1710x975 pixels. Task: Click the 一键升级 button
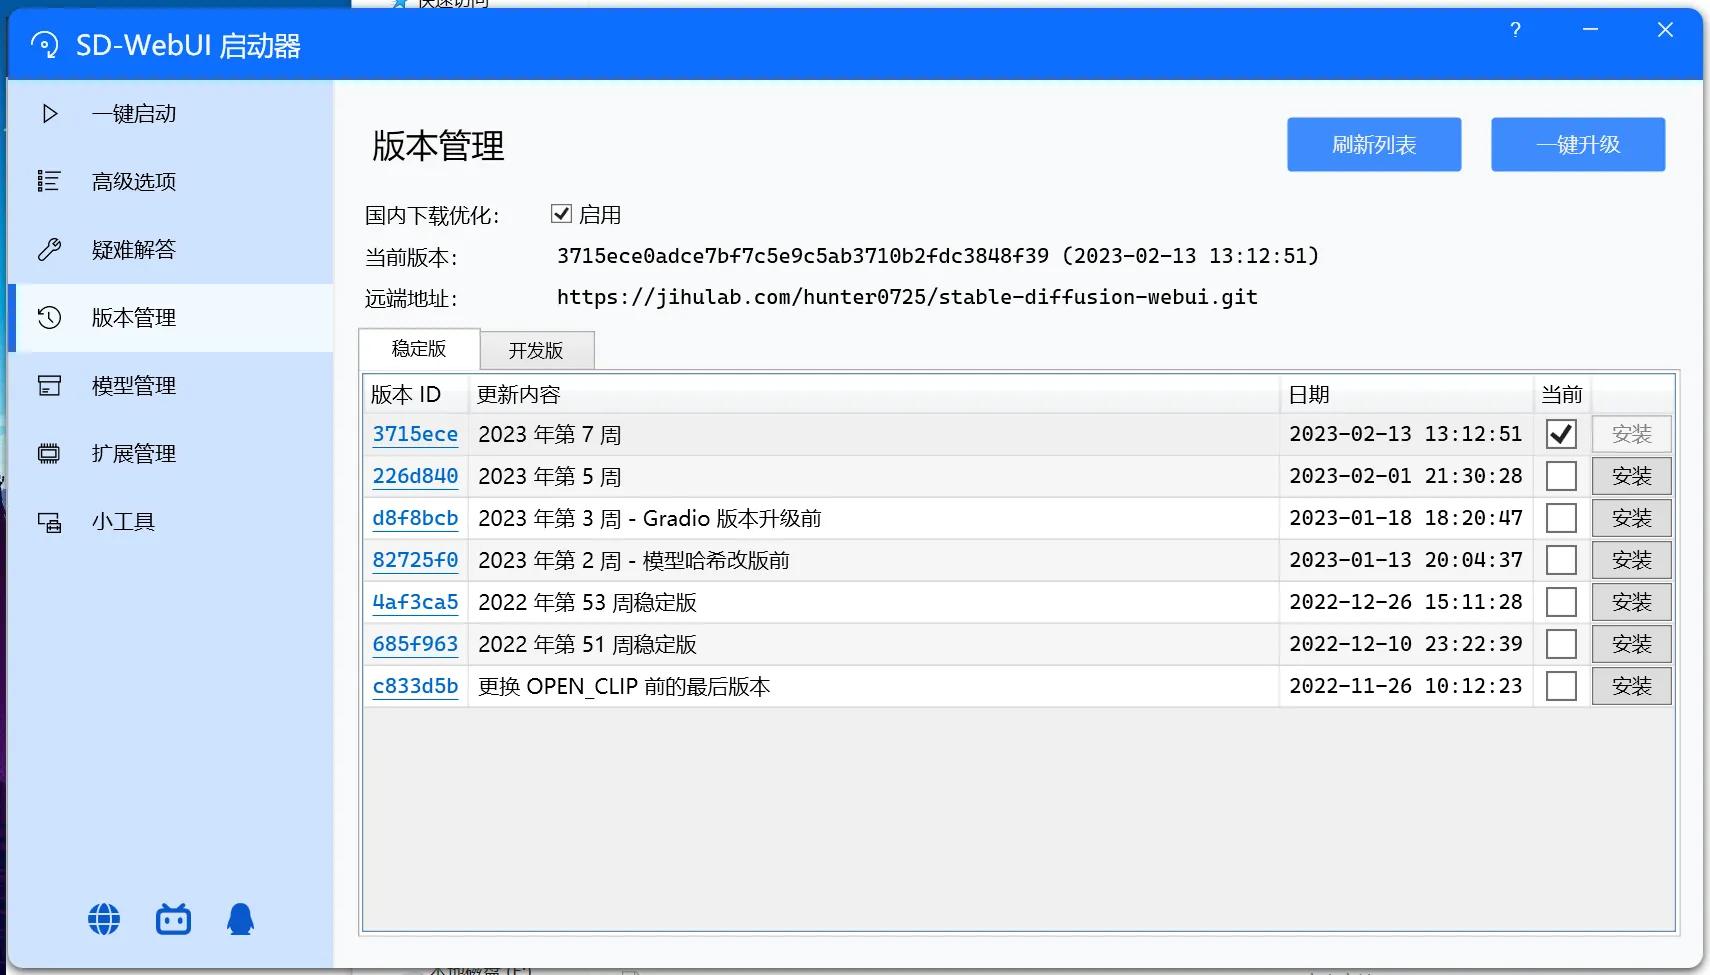tap(1578, 145)
